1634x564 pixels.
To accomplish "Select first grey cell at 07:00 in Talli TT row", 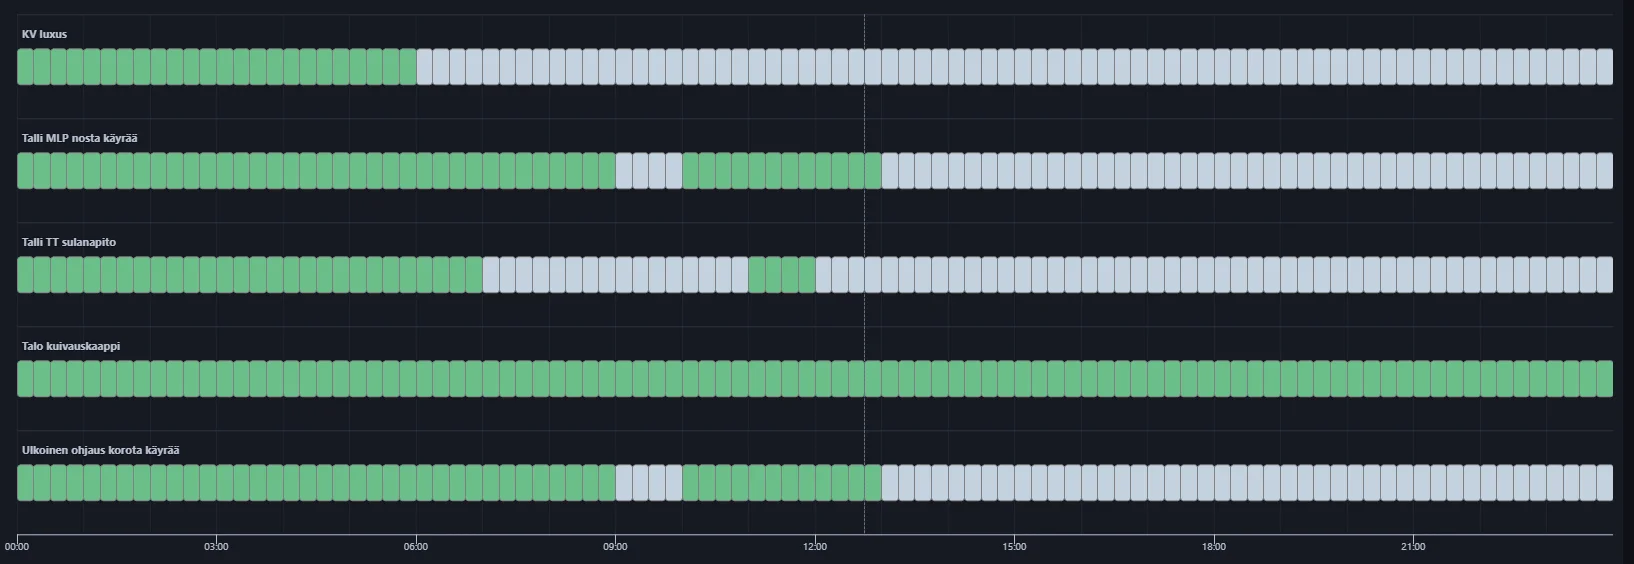I will (x=491, y=275).
